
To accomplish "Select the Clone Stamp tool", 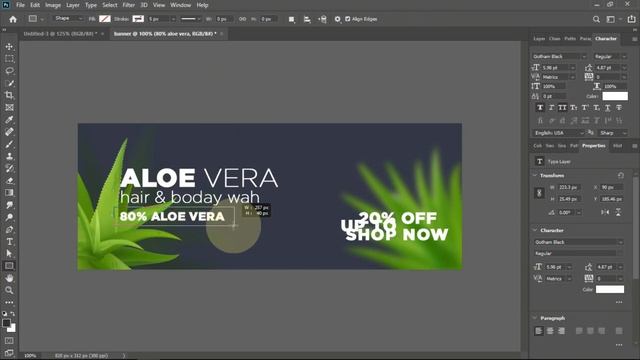I will [9, 156].
